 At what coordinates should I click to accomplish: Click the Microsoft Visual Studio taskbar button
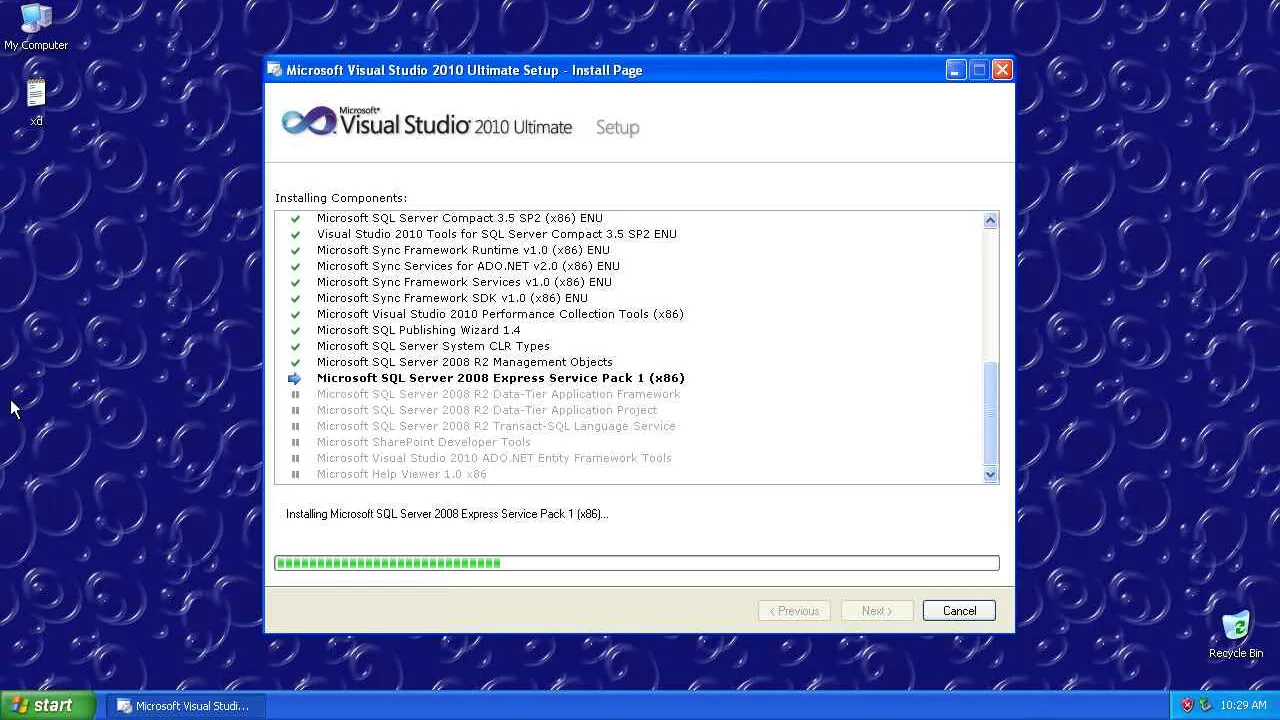(x=185, y=705)
